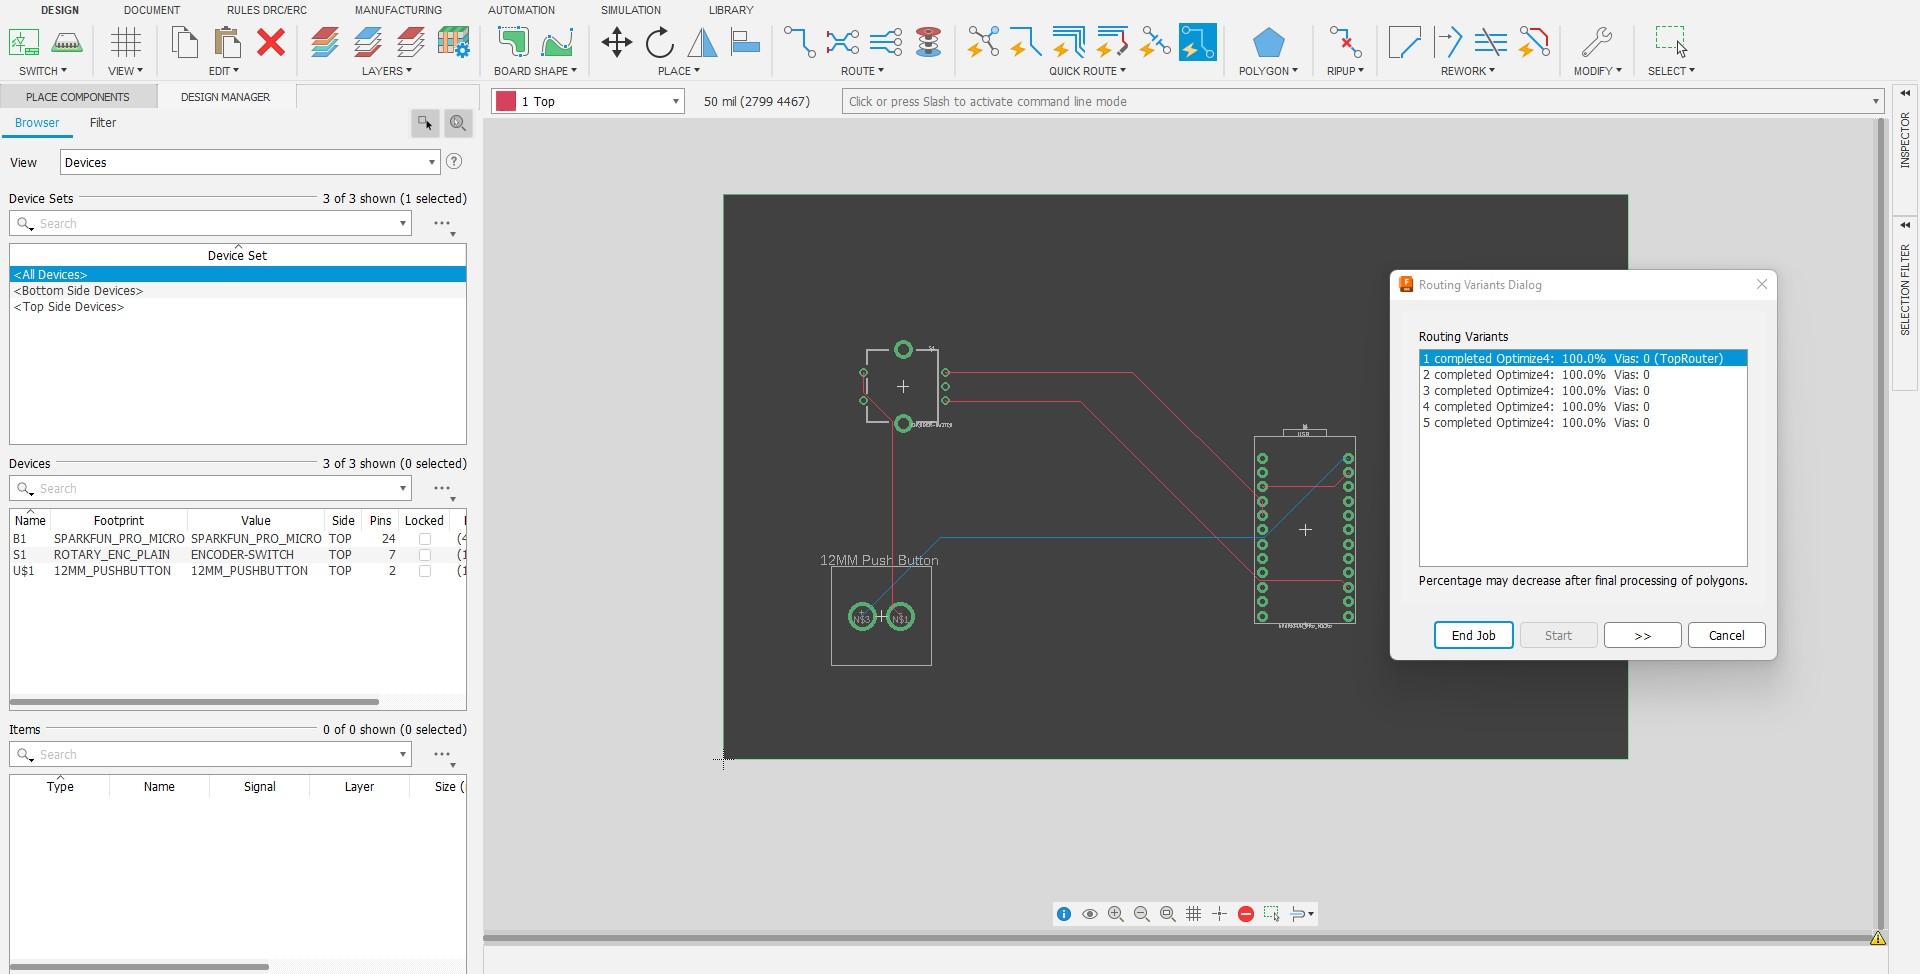Image resolution: width=1920 pixels, height=974 pixels.
Task: Open the Place Components panel tab
Action: pyautogui.click(x=78, y=97)
